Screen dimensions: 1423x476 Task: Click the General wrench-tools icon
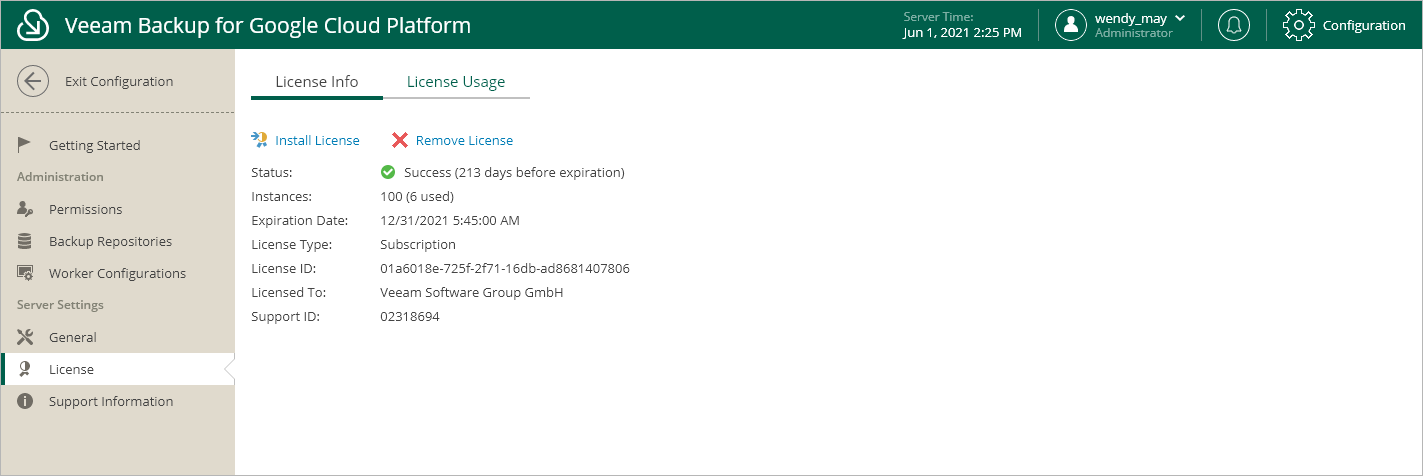[x=25, y=337]
